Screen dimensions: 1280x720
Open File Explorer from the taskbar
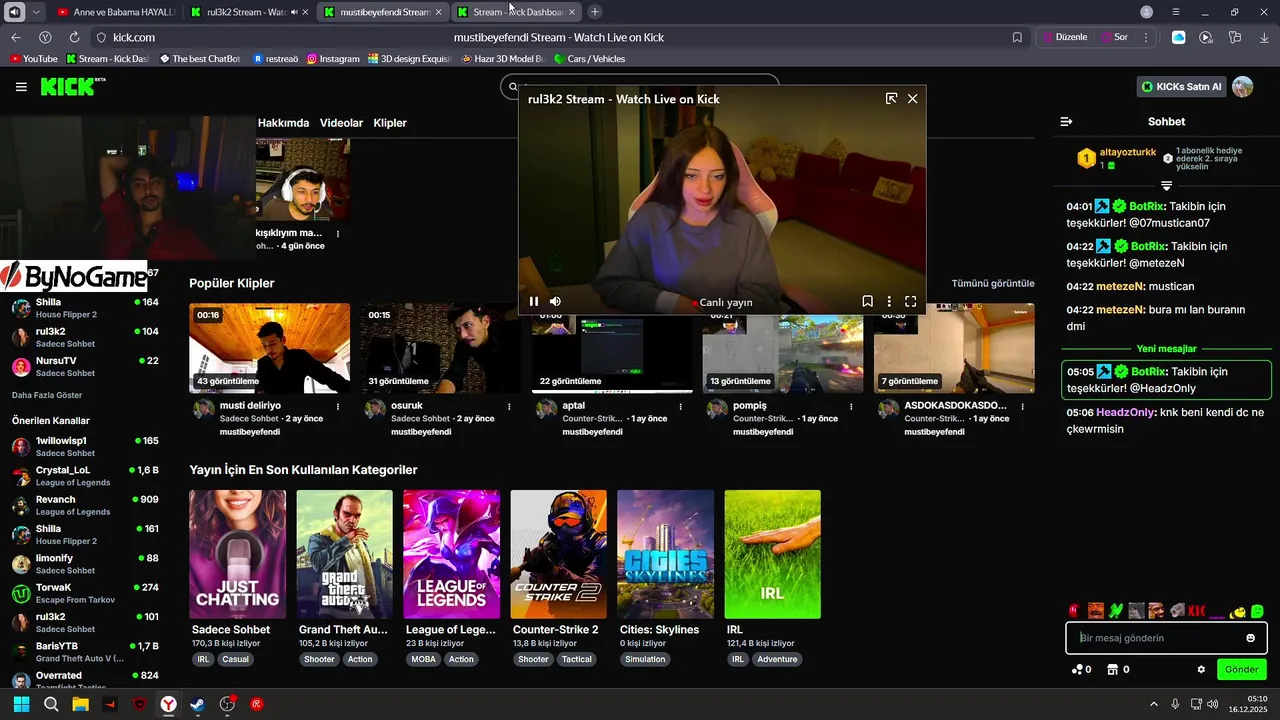coord(80,704)
